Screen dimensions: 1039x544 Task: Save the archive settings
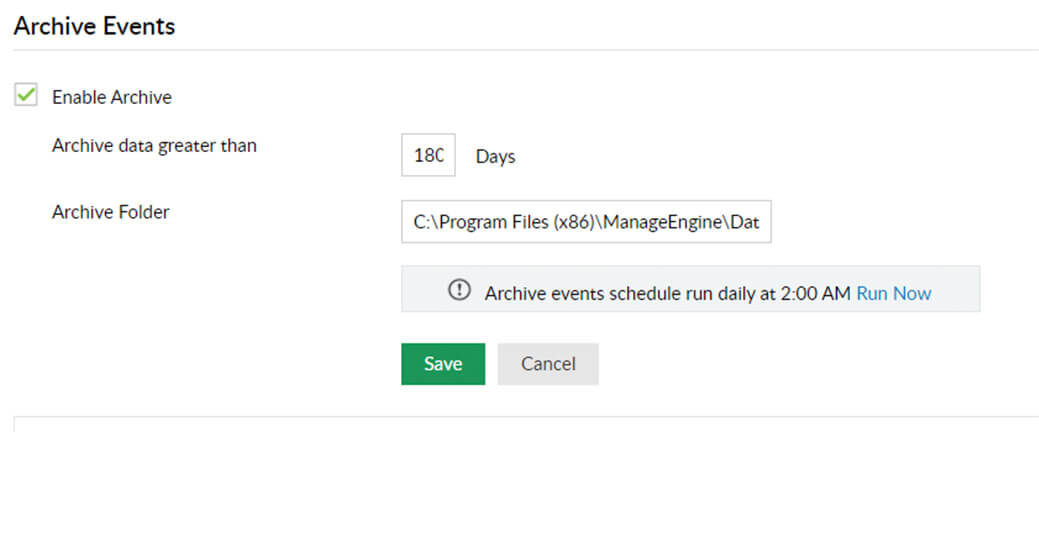pos(443,364)
